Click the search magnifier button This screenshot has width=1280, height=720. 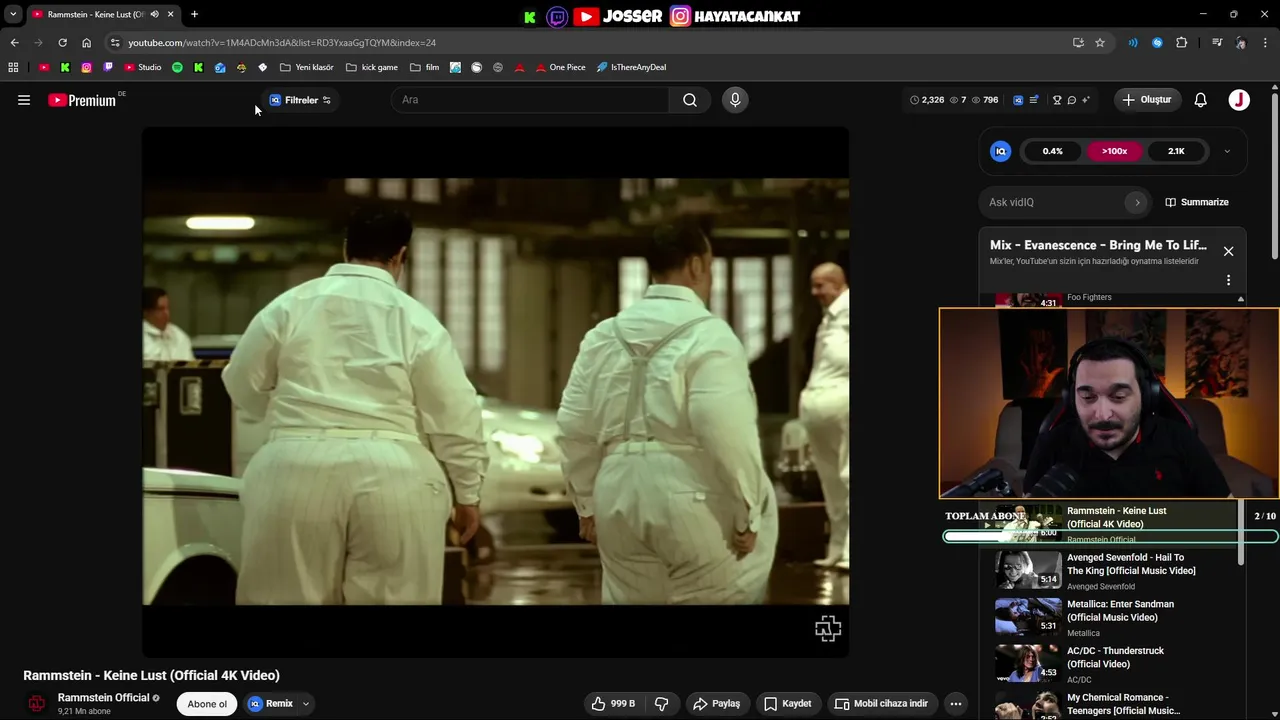690,100
